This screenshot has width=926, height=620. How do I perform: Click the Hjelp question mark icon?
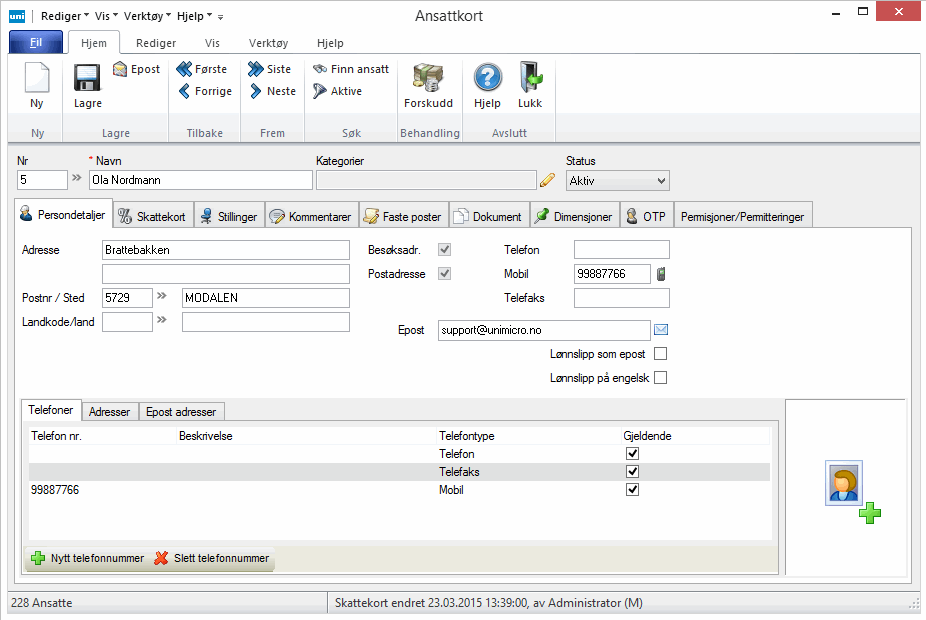tap(487, 79)
